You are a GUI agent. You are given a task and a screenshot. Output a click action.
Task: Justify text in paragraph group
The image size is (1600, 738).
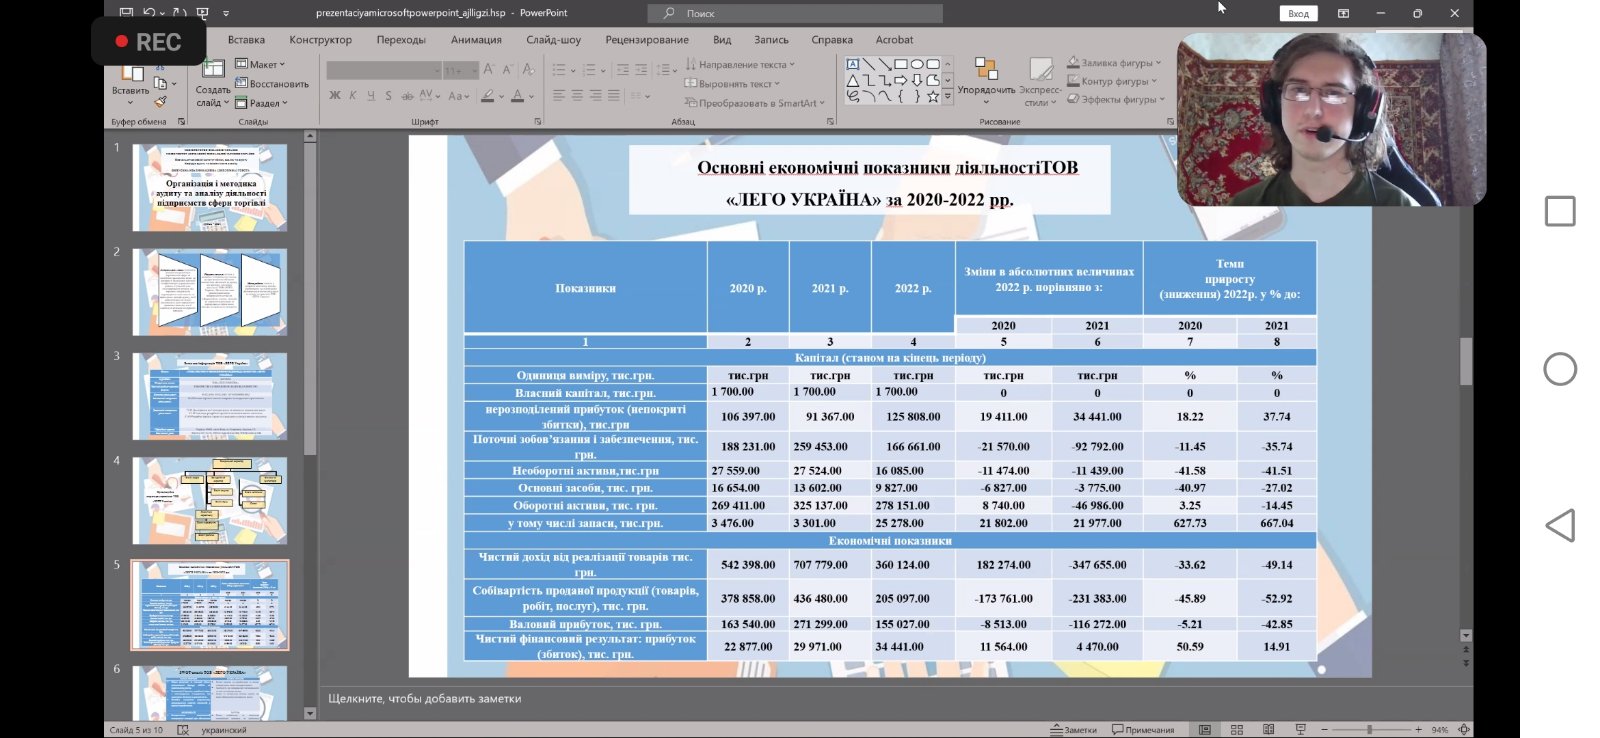(613, 96)
